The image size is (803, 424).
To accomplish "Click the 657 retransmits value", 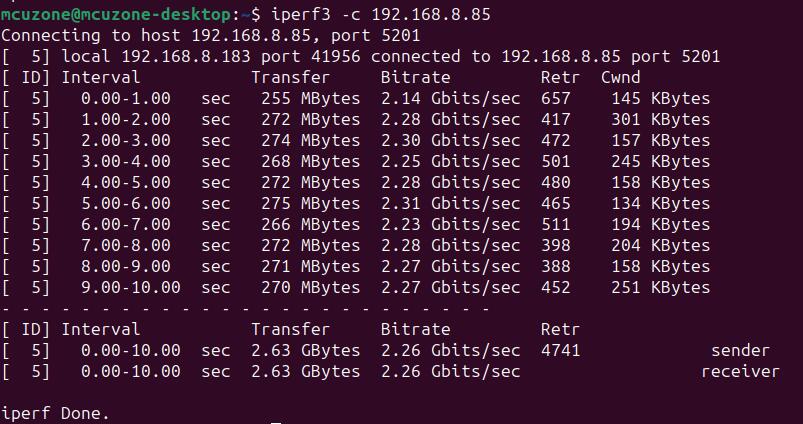I will [x=555, y=99].
